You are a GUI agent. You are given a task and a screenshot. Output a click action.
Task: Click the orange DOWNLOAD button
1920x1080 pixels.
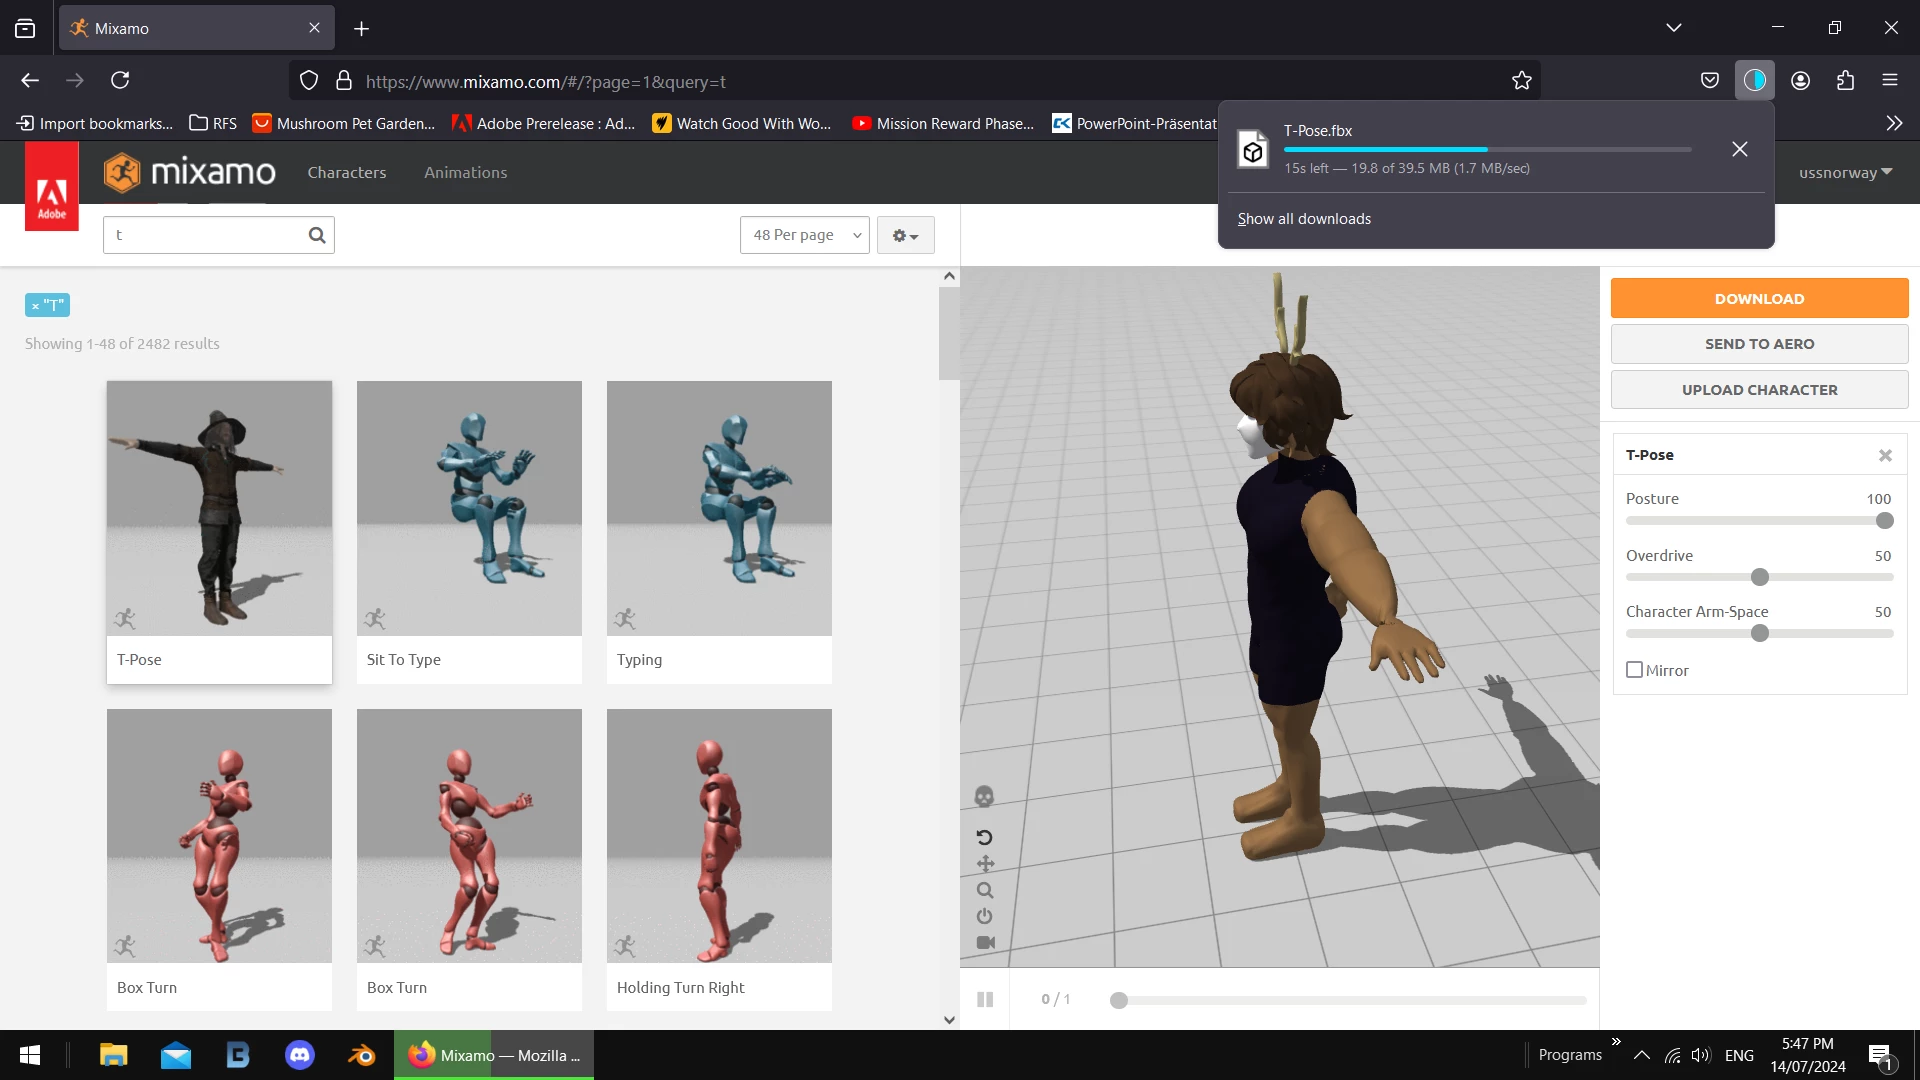click(1759, 298)
